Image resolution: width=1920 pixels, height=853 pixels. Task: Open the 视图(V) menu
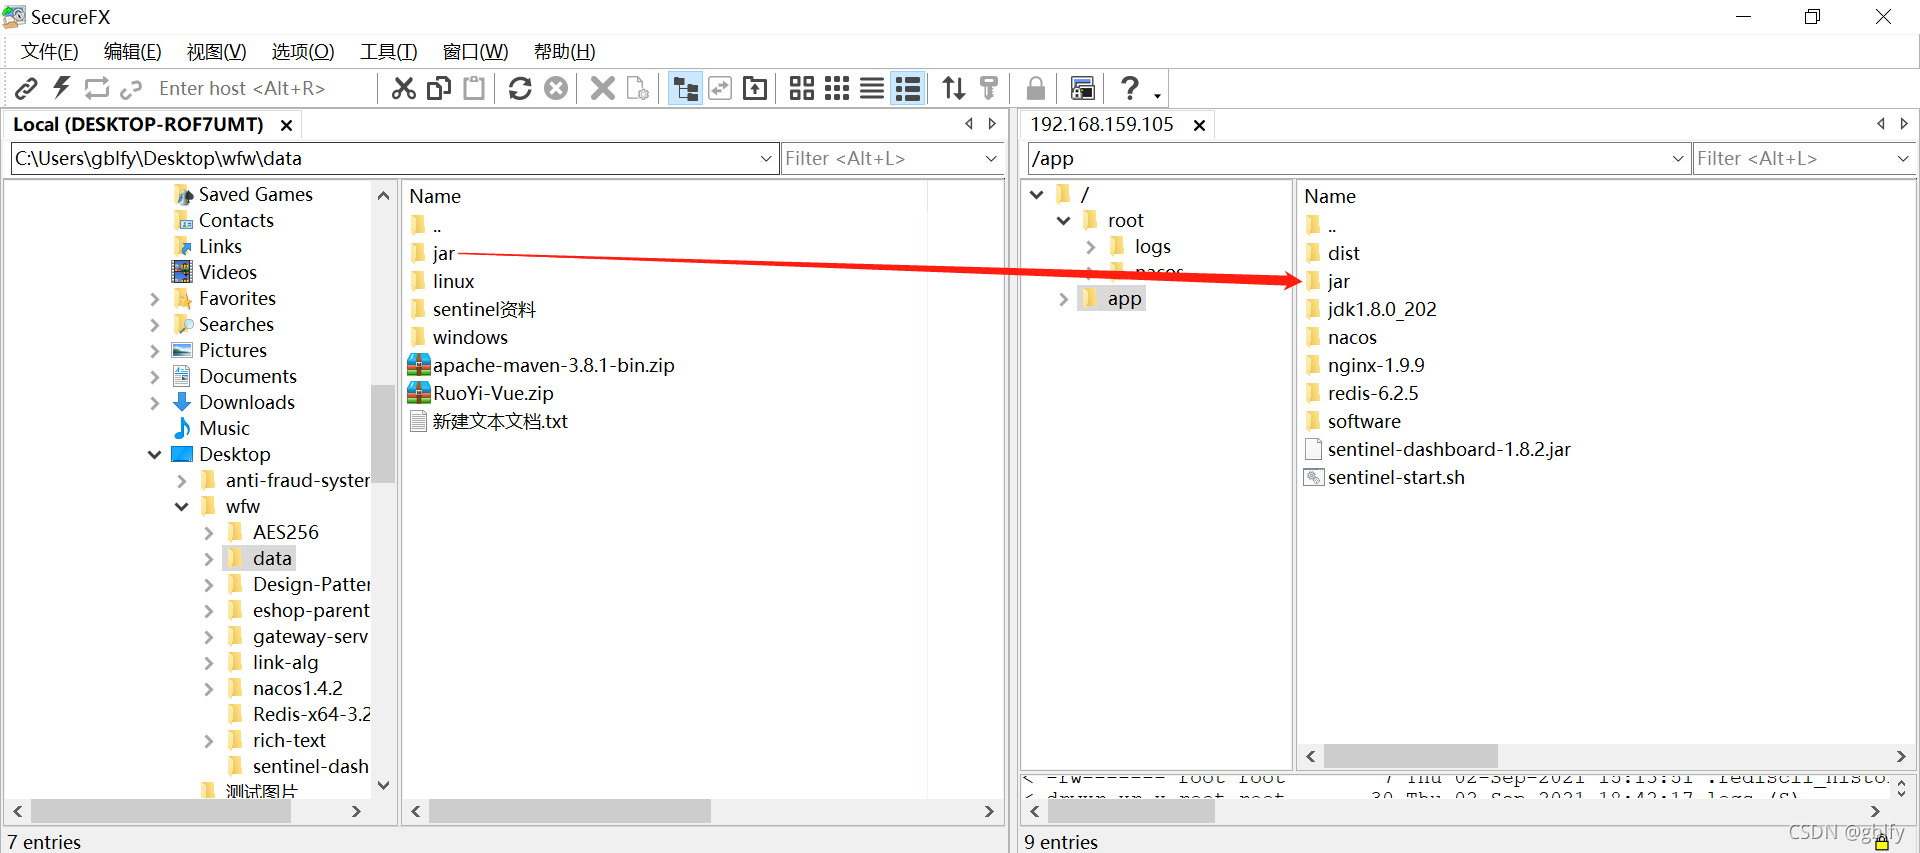217,52
